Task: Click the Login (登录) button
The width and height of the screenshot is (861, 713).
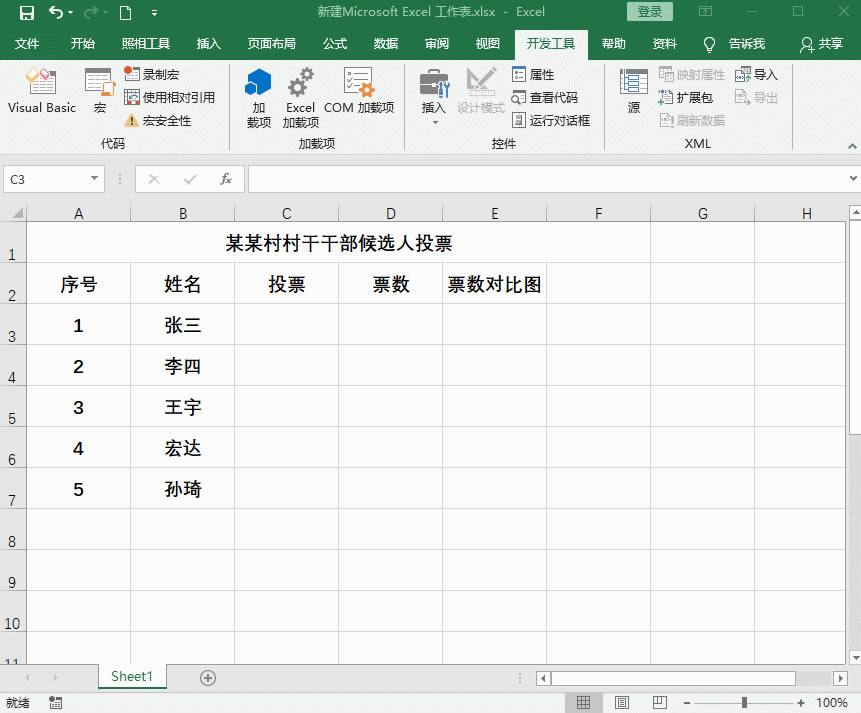Action: (650, 12)
